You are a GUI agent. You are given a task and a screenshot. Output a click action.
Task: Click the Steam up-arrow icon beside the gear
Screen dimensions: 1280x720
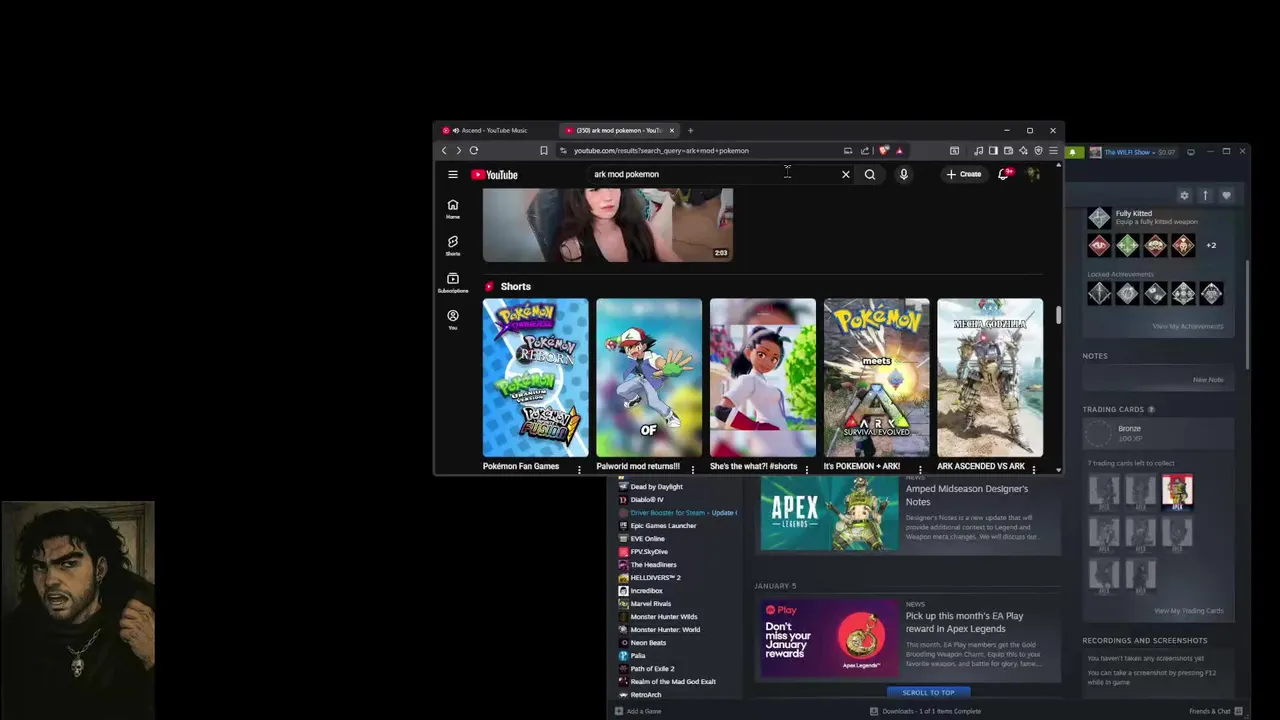(x=1205, y=195)
